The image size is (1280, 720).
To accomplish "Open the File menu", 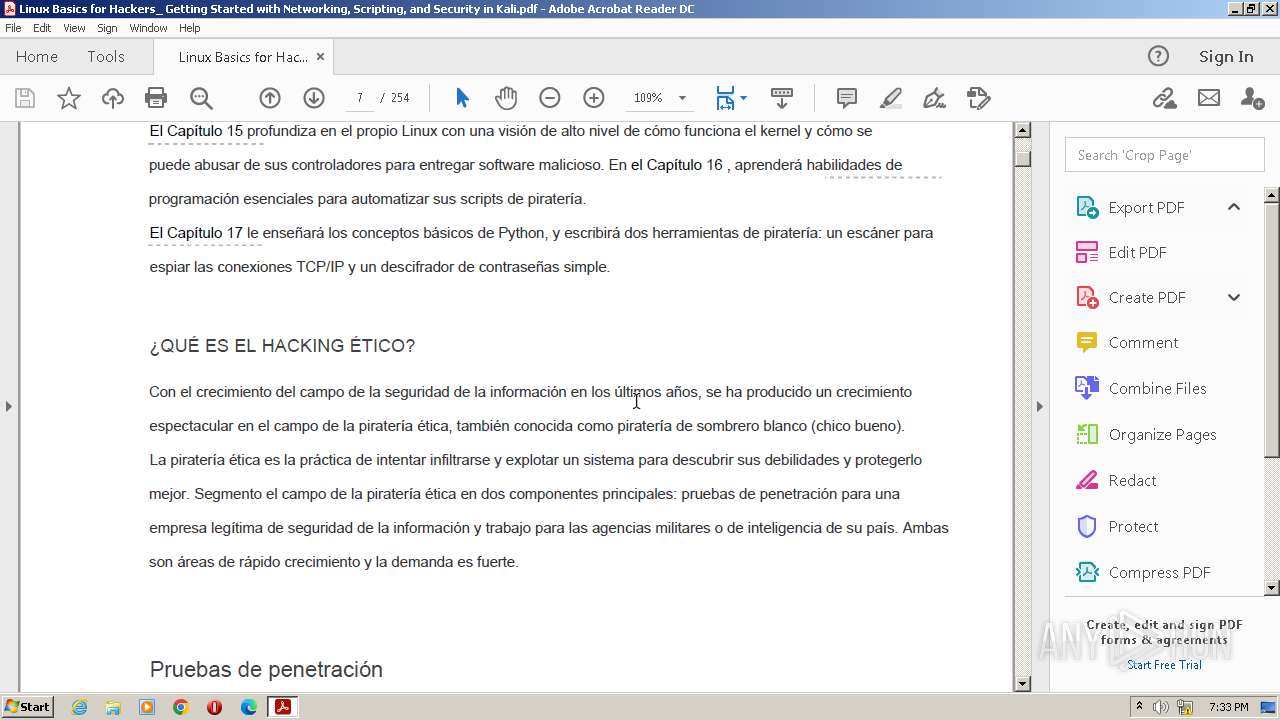I will 13,28.
